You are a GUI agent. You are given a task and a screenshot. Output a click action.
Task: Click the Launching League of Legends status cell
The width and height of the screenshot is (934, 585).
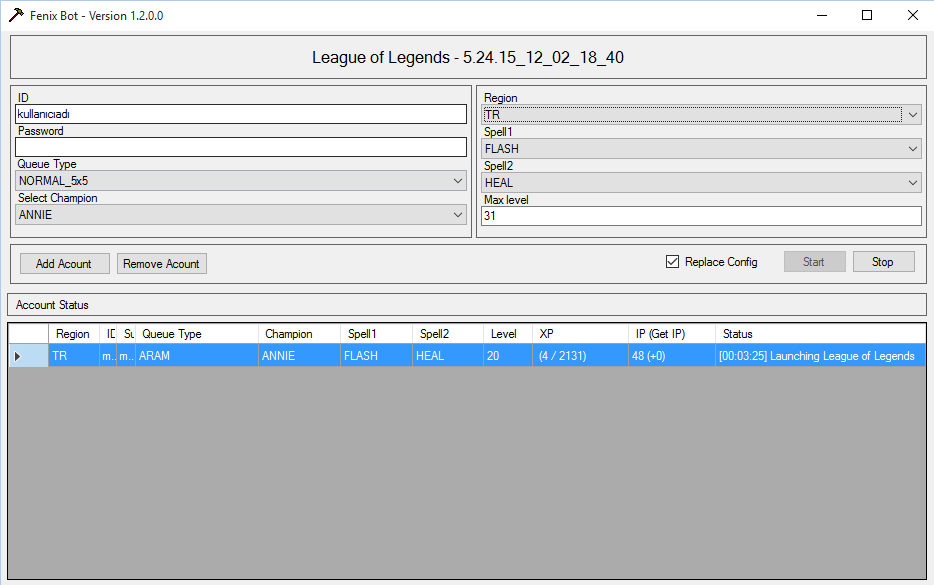pyautogui.click(x=821, y=356)
